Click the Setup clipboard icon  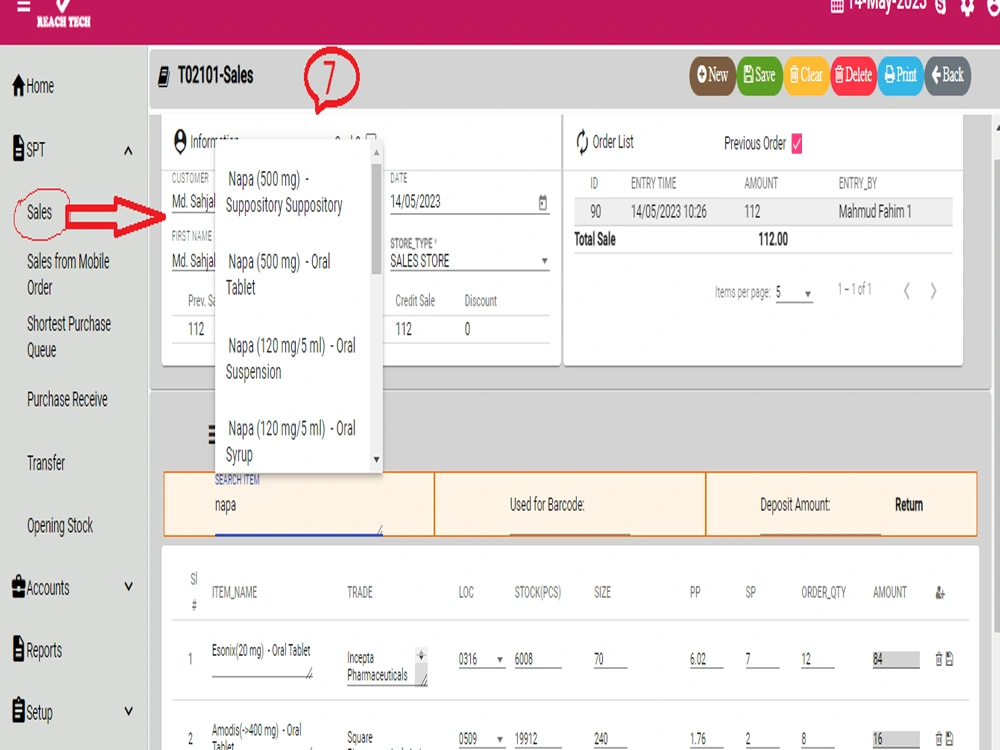click(x=18, y=710)
